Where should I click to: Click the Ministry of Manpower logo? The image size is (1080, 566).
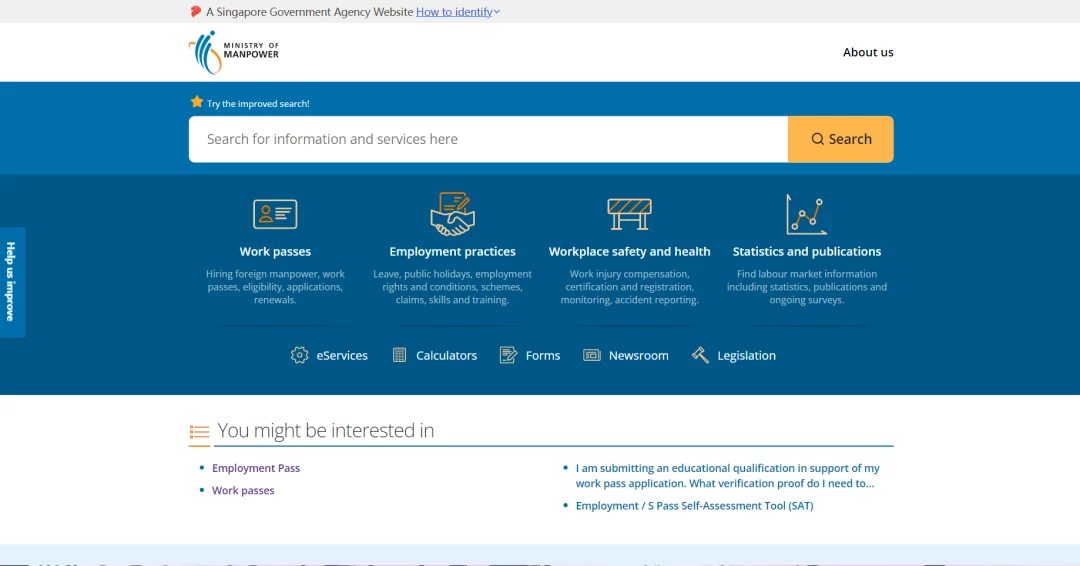tap(233, 52)
